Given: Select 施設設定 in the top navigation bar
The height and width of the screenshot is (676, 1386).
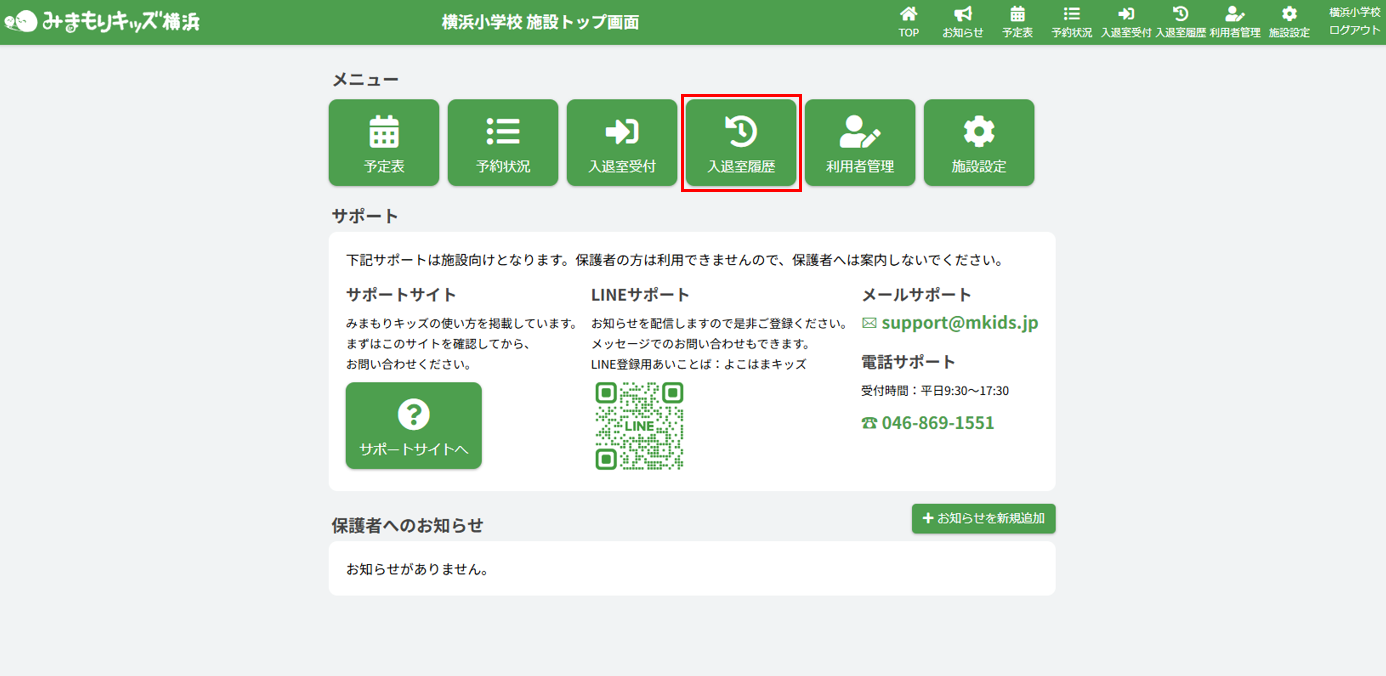Looking at the screenshot, I should [x=1289, y=22].
